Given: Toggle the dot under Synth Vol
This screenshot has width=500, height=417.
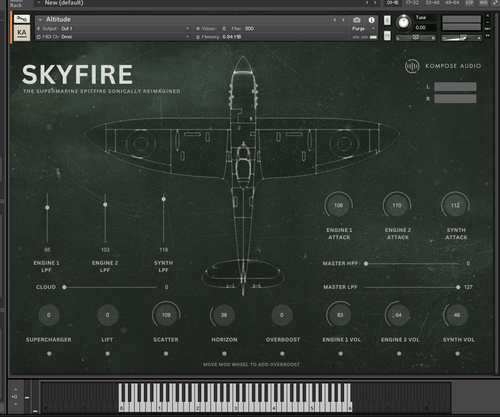Looking at the screenshot, I should pyautogui.click(x=457, y=353).
